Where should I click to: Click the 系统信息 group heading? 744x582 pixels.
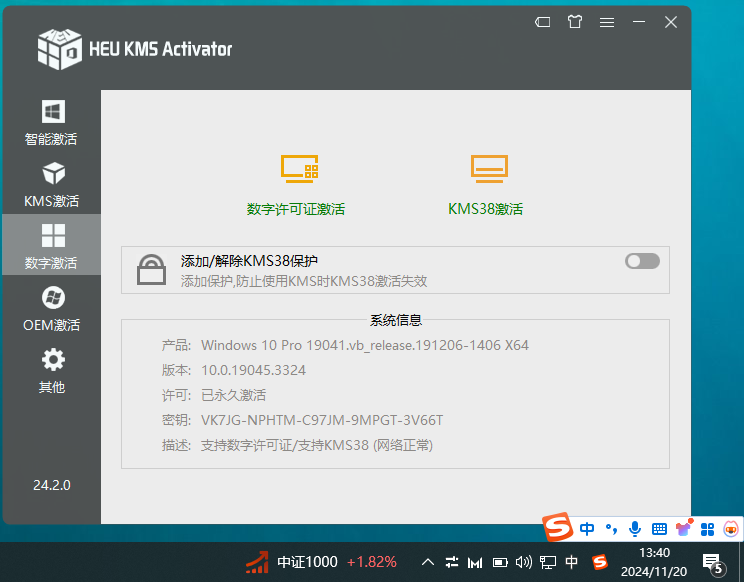(x=396, y=320)
